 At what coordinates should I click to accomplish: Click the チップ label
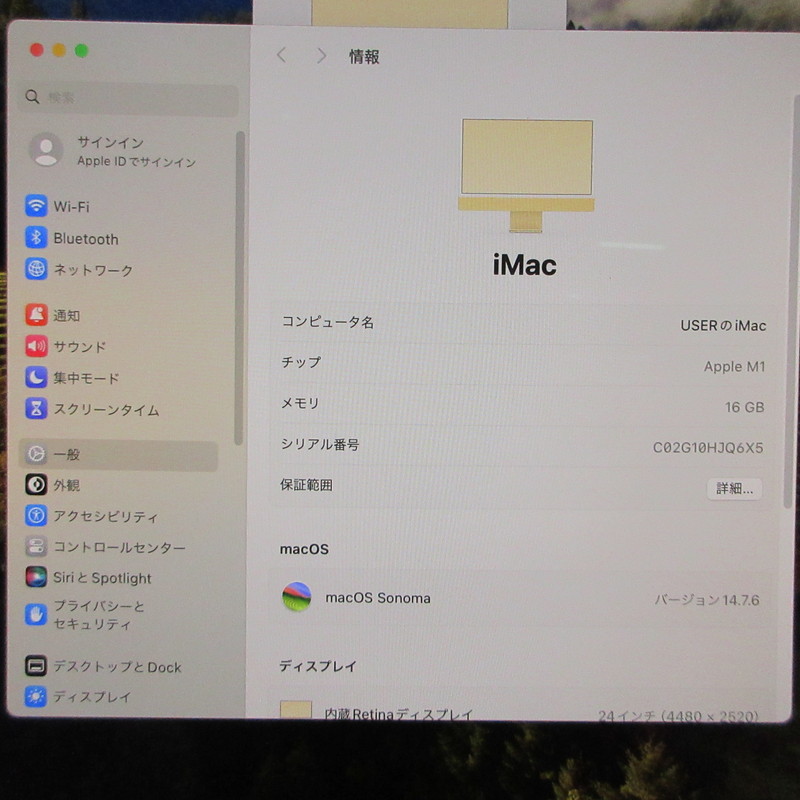pos(301,362)
